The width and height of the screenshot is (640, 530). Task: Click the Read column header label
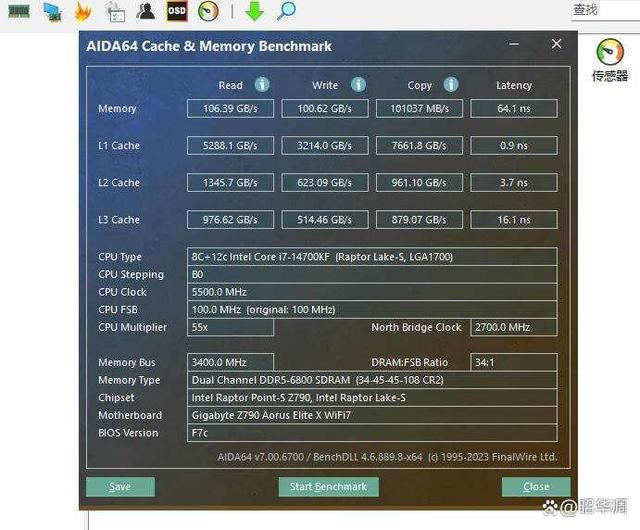coord(231,85)
